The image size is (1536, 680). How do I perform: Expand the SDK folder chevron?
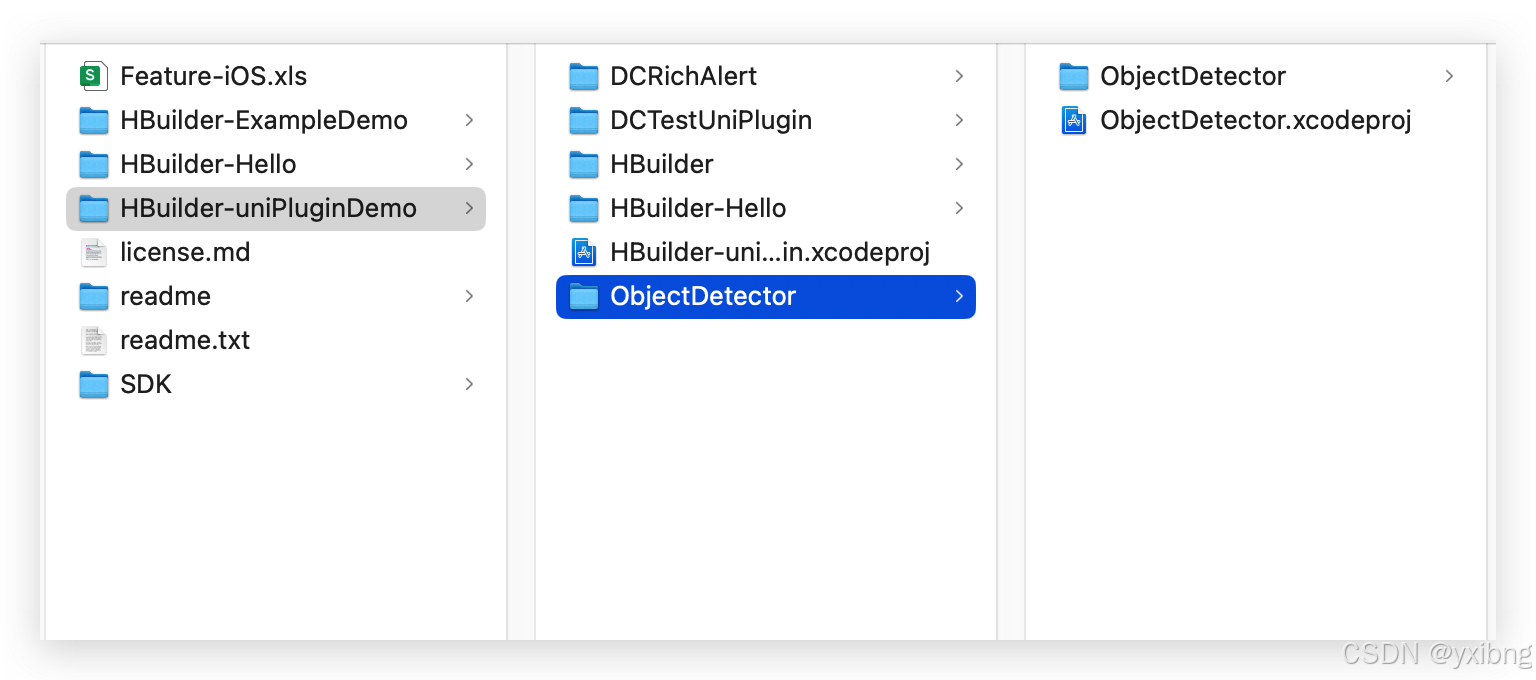click(469, 384)
